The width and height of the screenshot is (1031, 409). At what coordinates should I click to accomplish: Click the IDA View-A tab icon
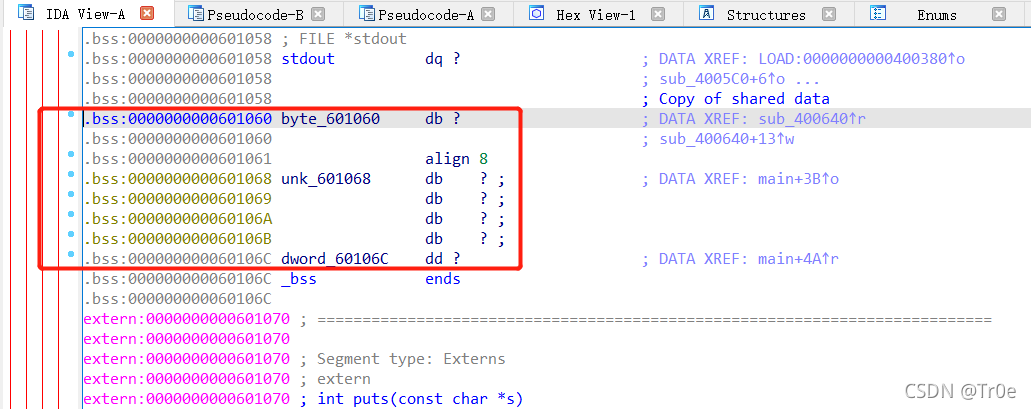(26, 12)
